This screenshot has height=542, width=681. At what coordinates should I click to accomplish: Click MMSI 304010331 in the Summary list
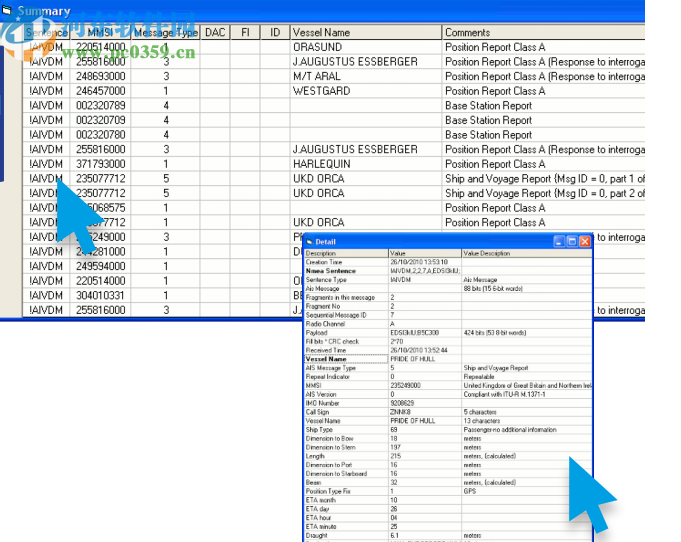pyautogui.click(x=101, y=295)
